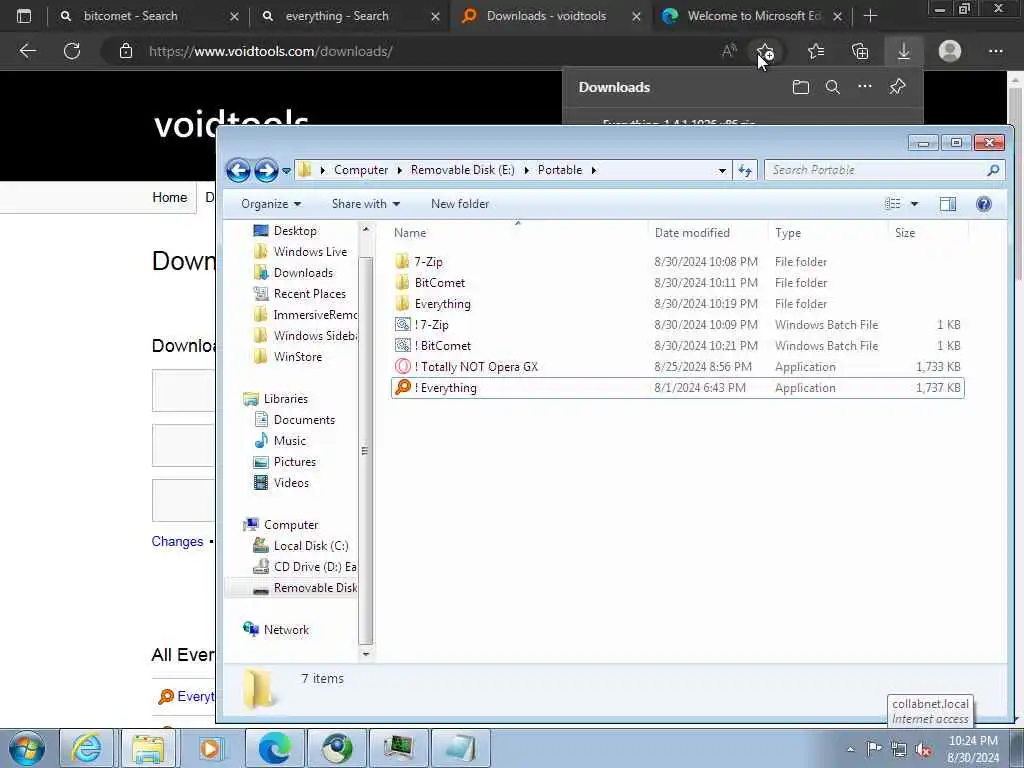Select Network in navigation pane
This screenshot has width=1024, height=768.
[286, 630]
